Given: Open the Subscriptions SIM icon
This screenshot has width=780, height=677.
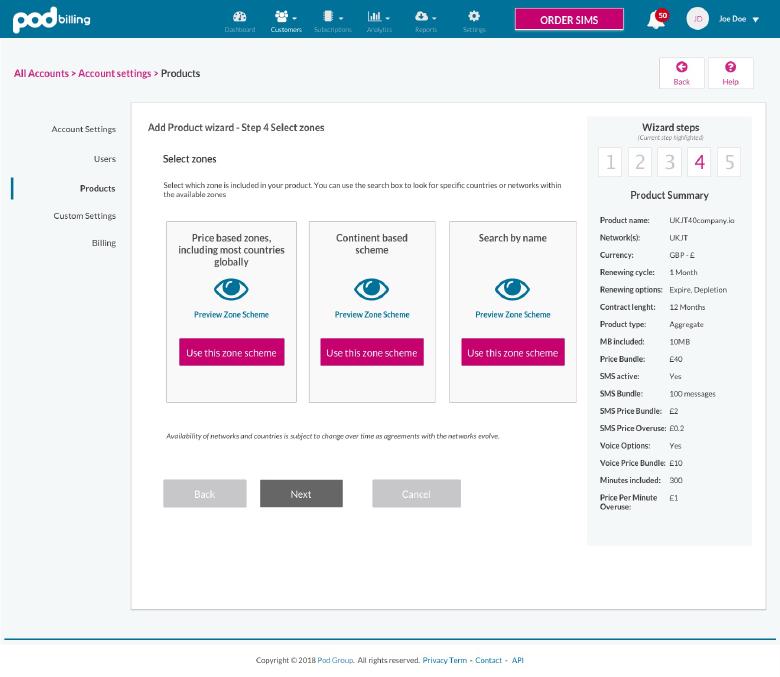Looking at the screenshot, I should pyautogui.click(x=328, y=16).
